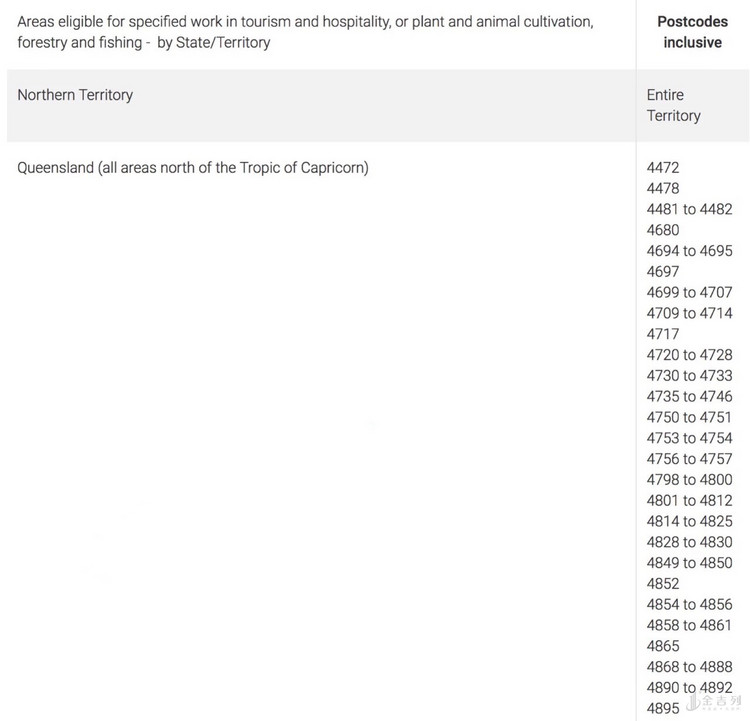Click postcode 4852
This screenshot has height=721, width=750.
663,584
